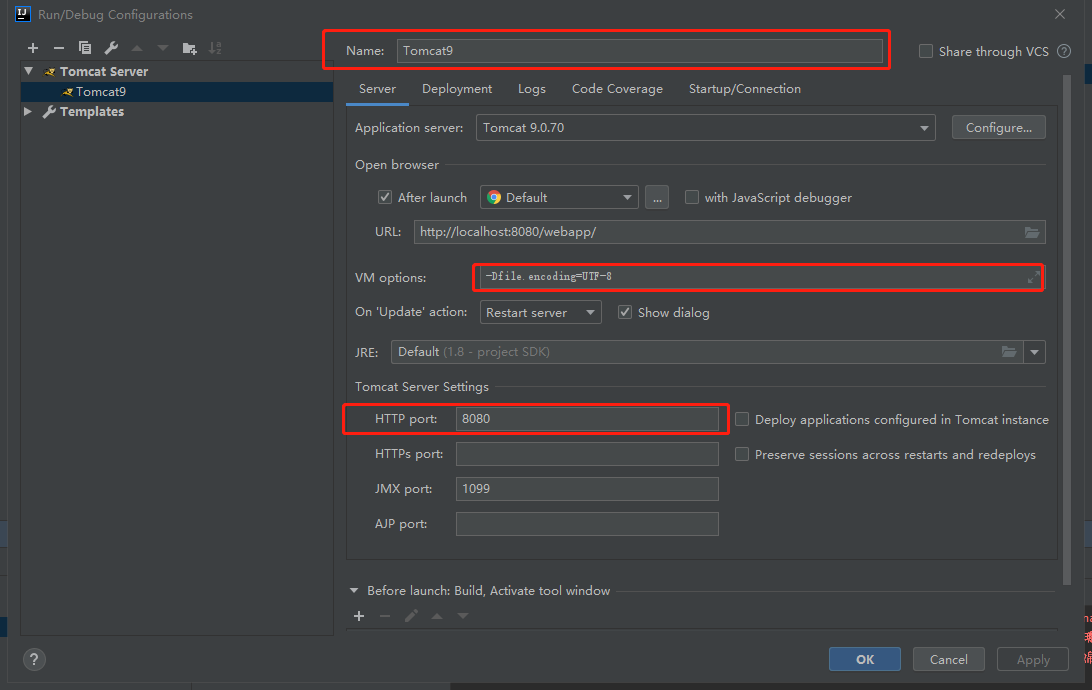Expand the VM options field editor
The width and height of the screenshot is (1092, 690).
click(1034, 277)
